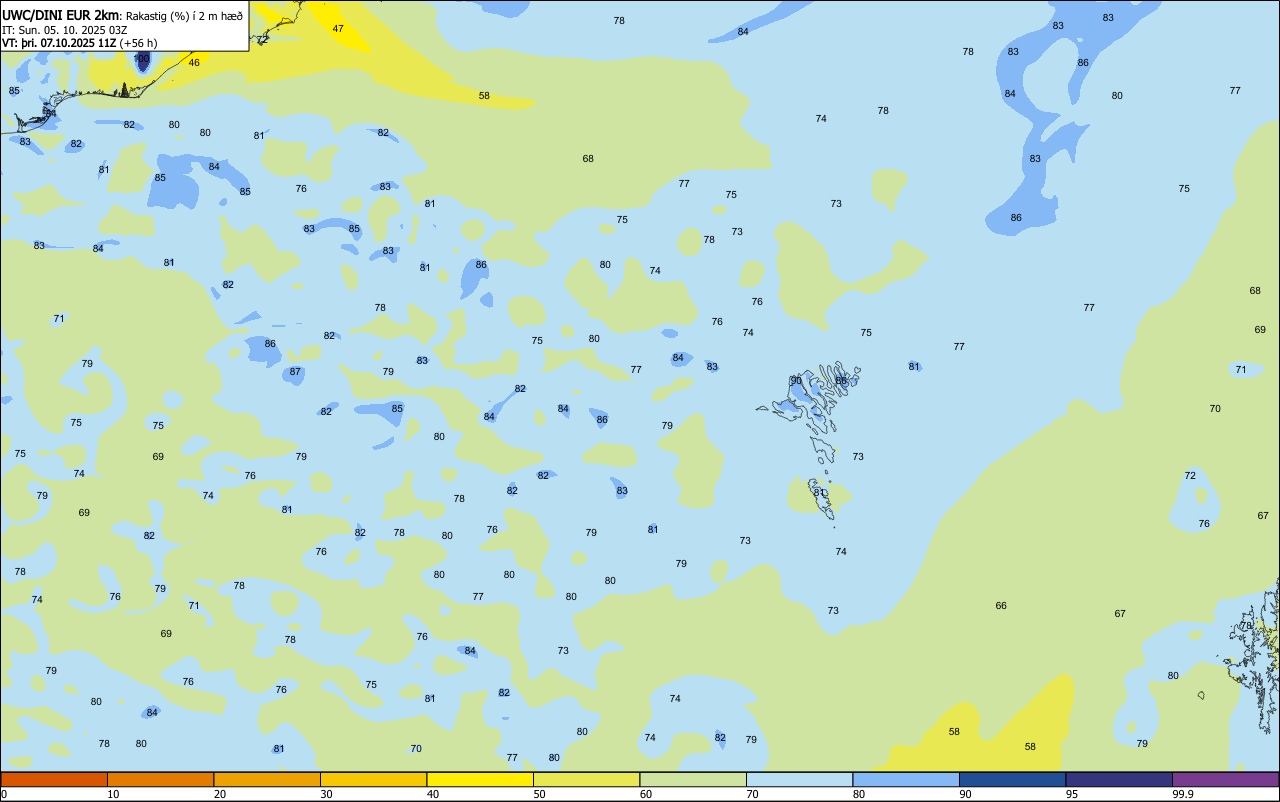Pick the 20–30 legend color swatch
This screenshot has height=802, width=1280.
[x=267, y=779]
